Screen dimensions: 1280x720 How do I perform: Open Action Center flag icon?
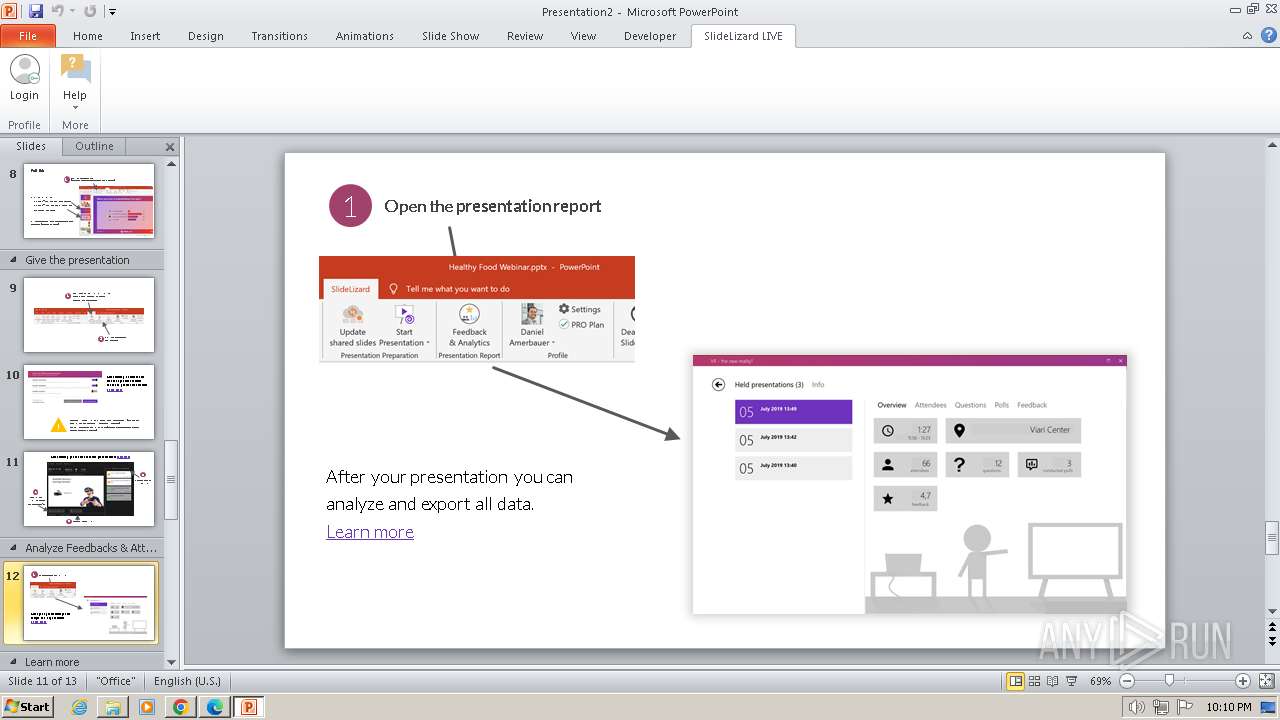click(1185, 707)
